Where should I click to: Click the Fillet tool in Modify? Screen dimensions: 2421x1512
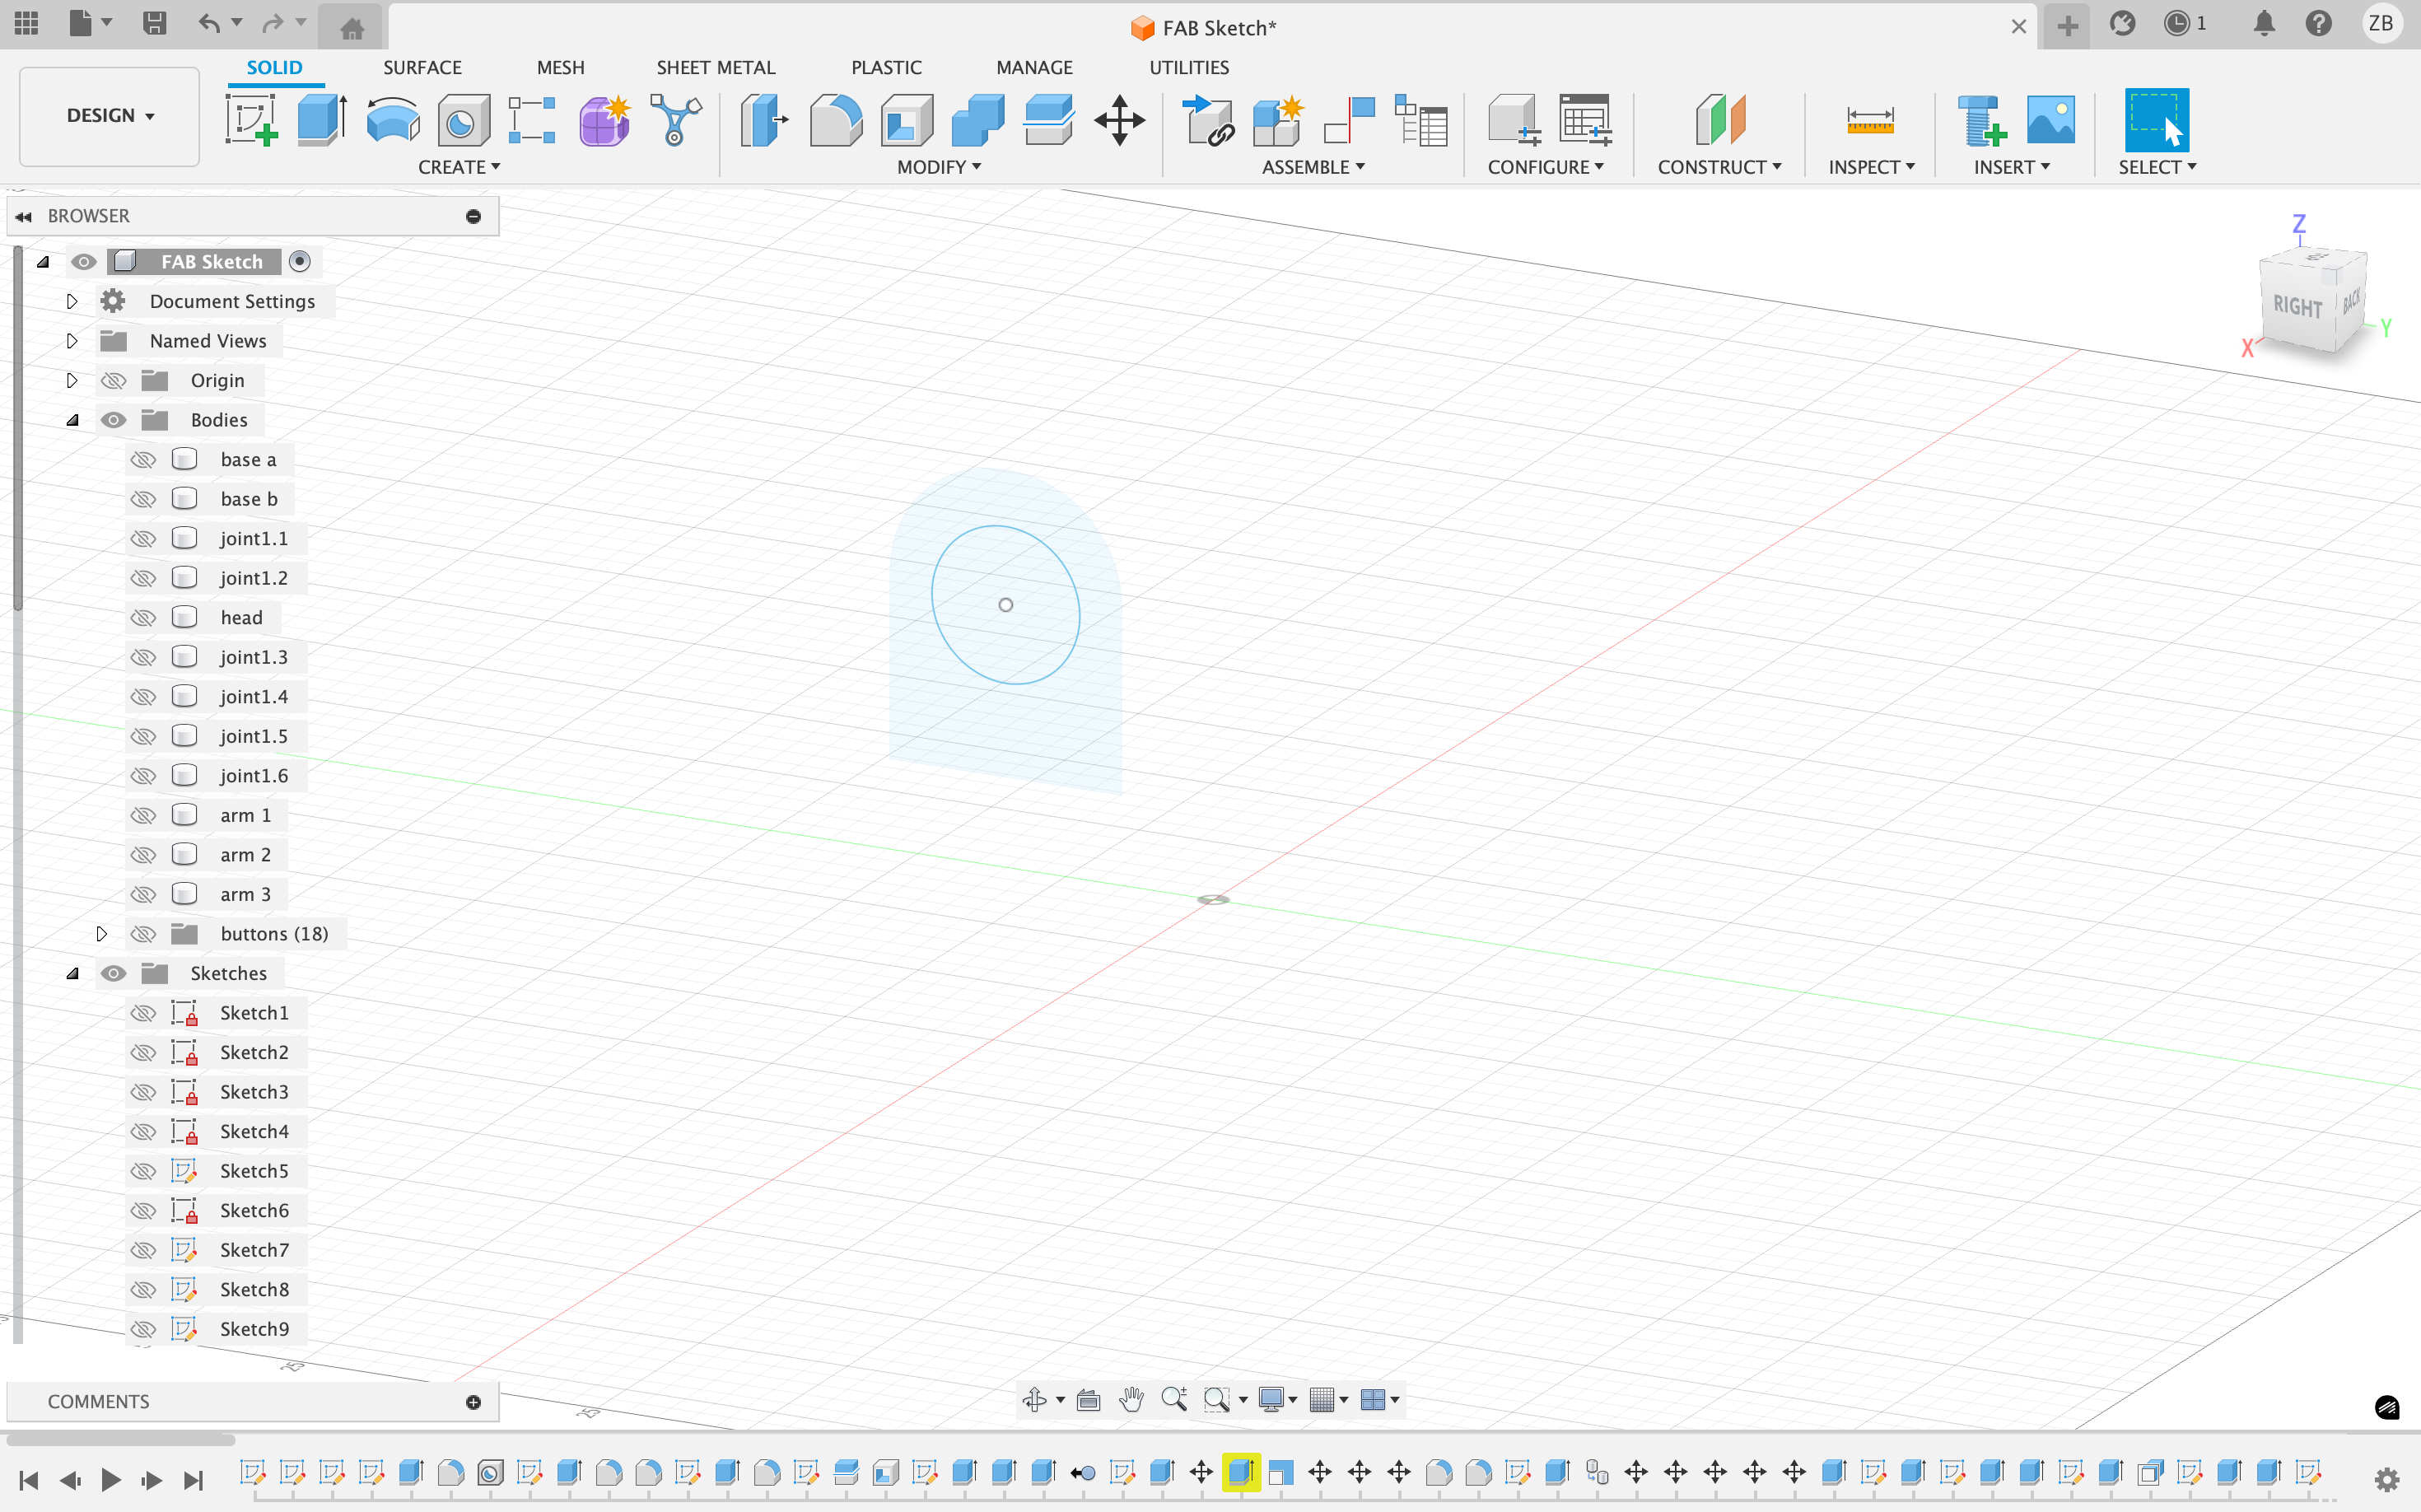tap(836, 121)
